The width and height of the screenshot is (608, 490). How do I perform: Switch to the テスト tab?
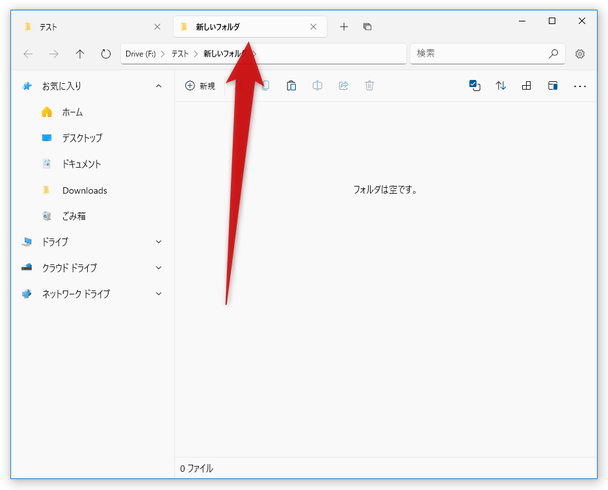point(92,27)
